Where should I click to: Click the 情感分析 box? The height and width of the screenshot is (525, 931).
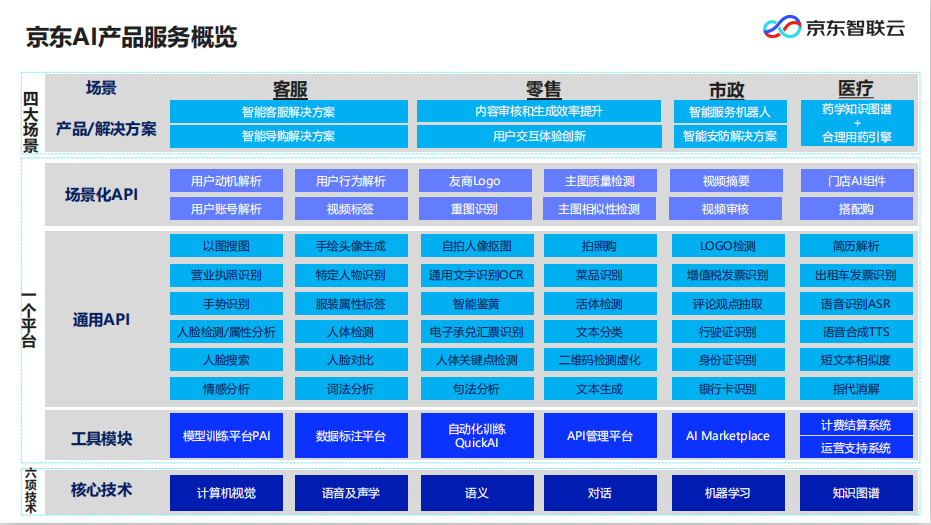click(226, 388)
